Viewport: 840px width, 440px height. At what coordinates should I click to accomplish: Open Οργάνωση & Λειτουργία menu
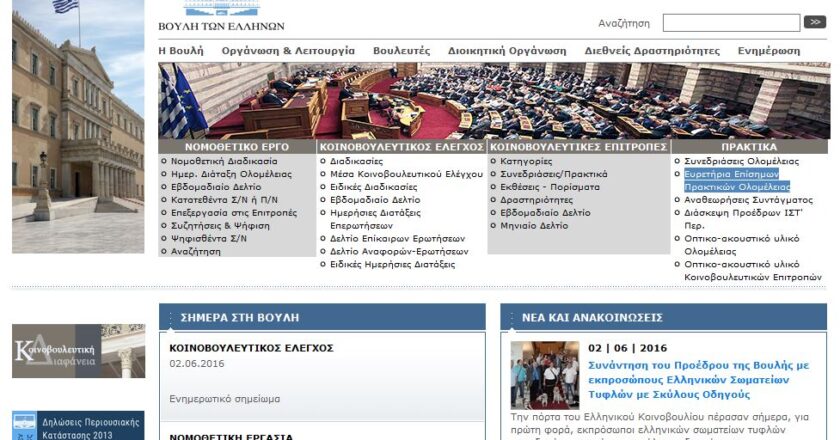click(288, 51)
